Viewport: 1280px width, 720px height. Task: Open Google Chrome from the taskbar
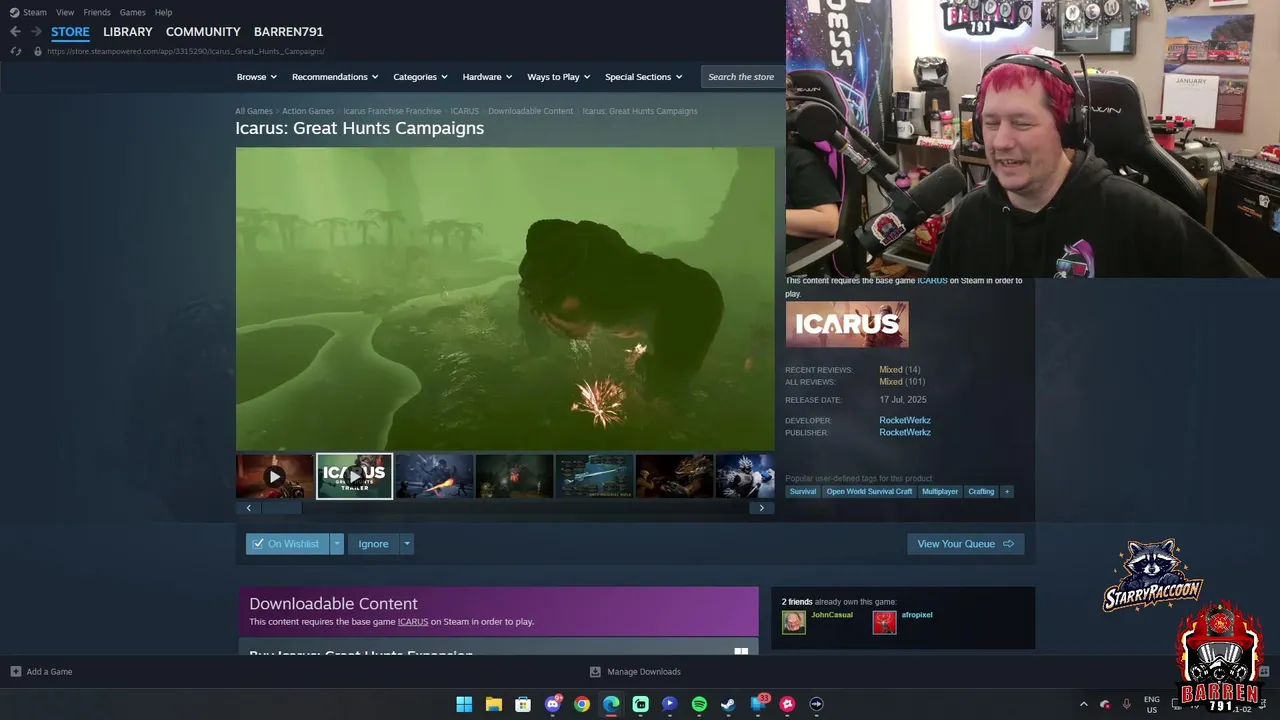point(582,704)
